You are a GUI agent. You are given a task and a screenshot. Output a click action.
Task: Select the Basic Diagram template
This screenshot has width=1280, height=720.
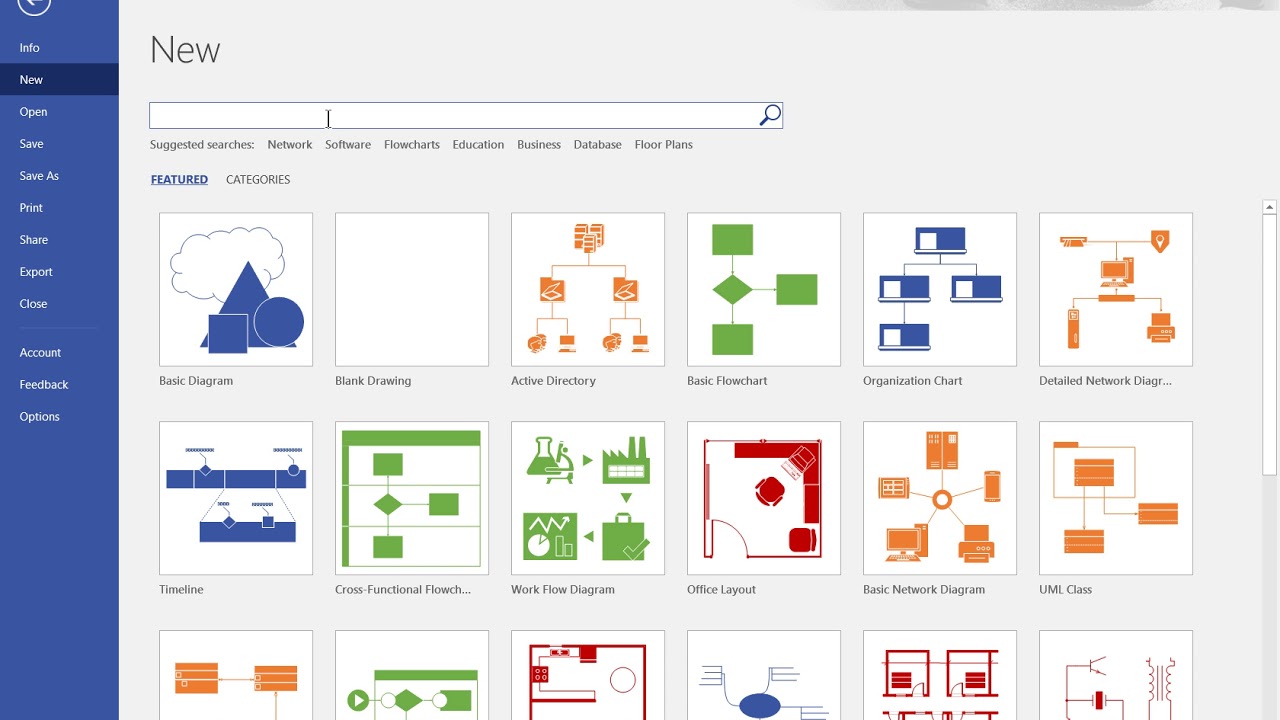235,289
